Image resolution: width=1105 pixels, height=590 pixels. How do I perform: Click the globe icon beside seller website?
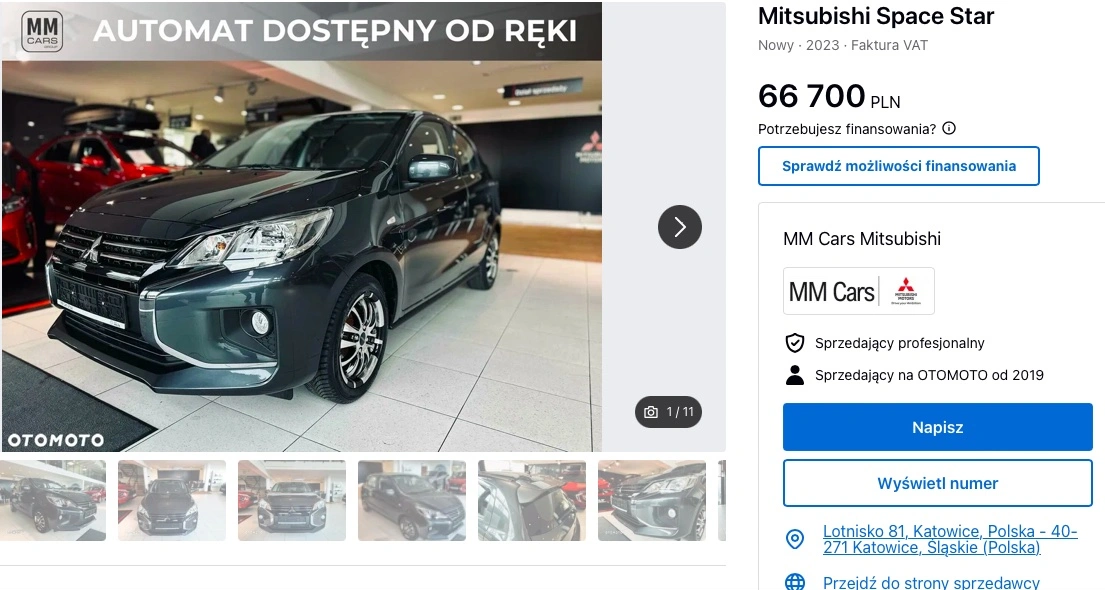794,582
